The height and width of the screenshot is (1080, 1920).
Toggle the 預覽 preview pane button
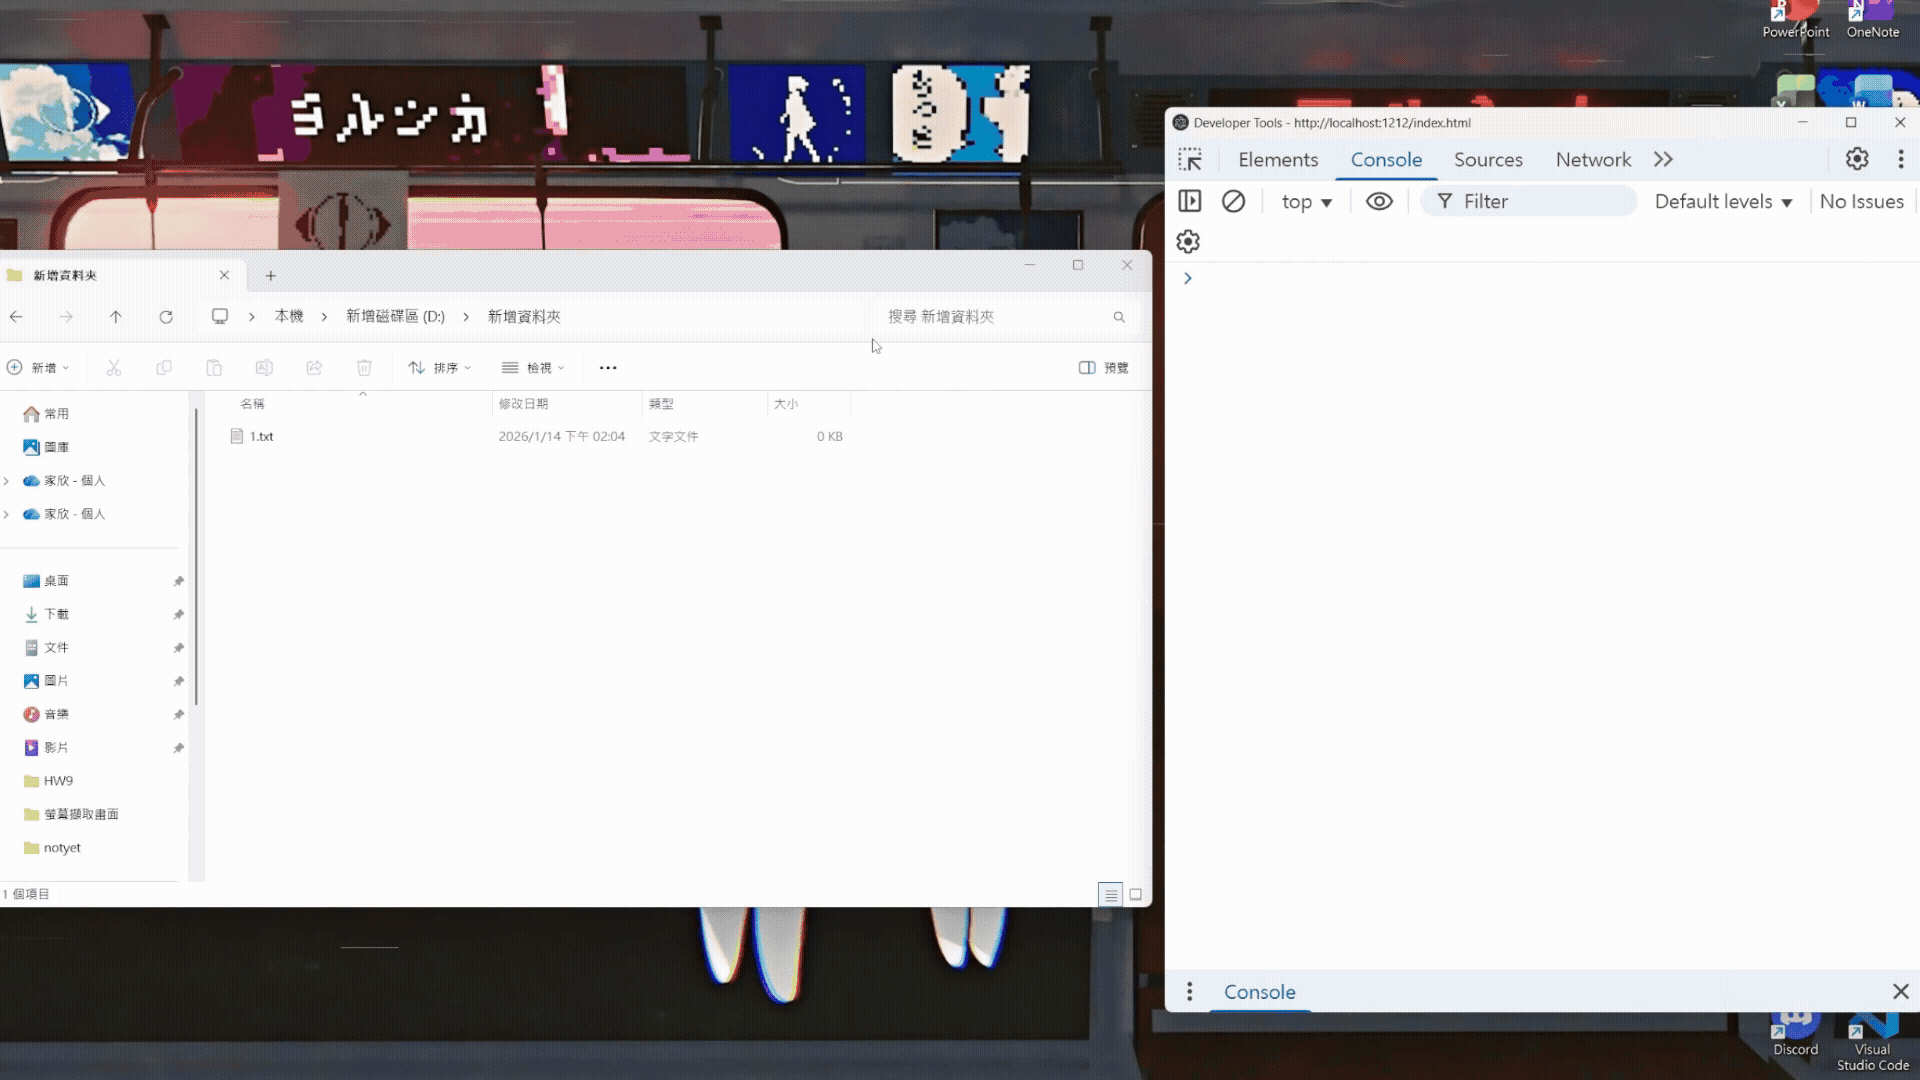(1103, 368)
